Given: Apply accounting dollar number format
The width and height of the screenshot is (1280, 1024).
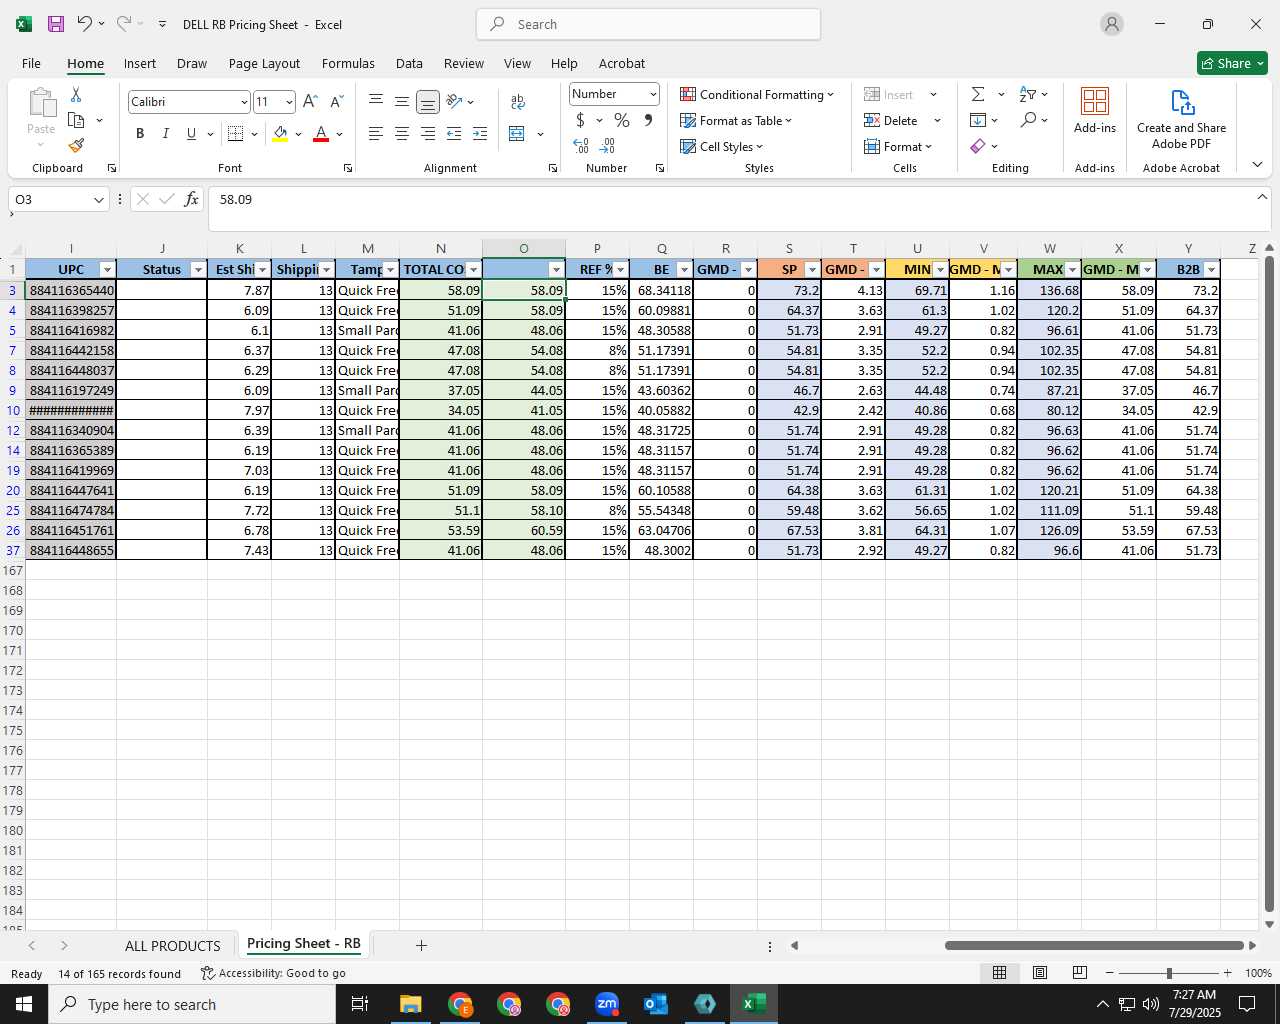Looking at the screenshot, I should pos(580,120).
